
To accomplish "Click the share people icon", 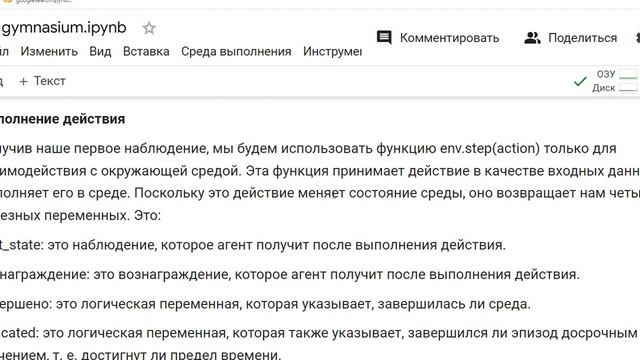I will (532, 38).
